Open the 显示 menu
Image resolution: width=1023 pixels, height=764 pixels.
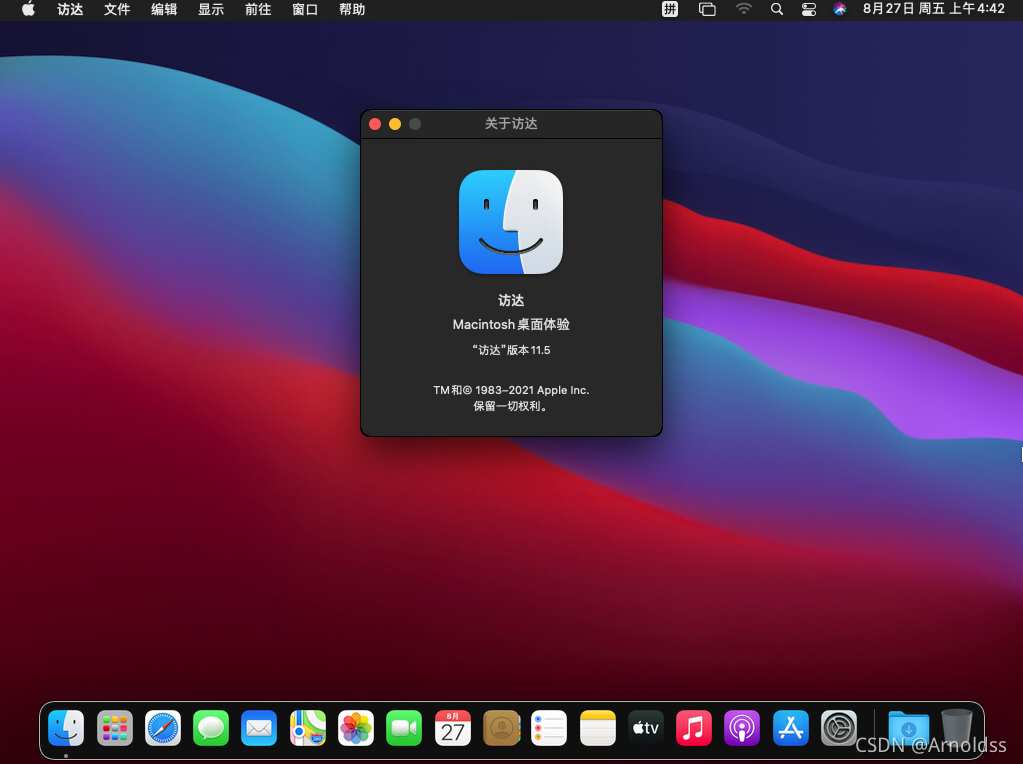(x=211, y=9)
